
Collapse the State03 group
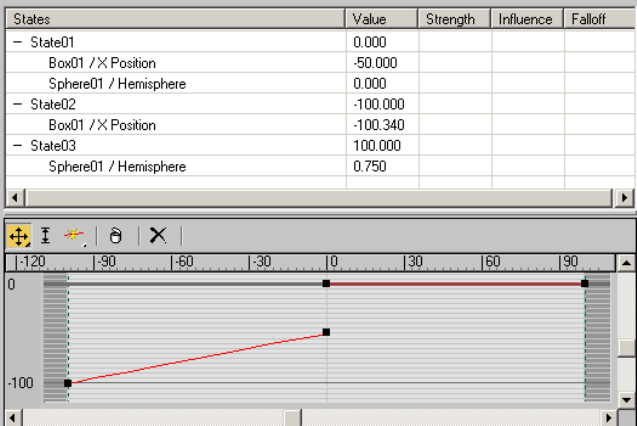(x=17, y=145)
